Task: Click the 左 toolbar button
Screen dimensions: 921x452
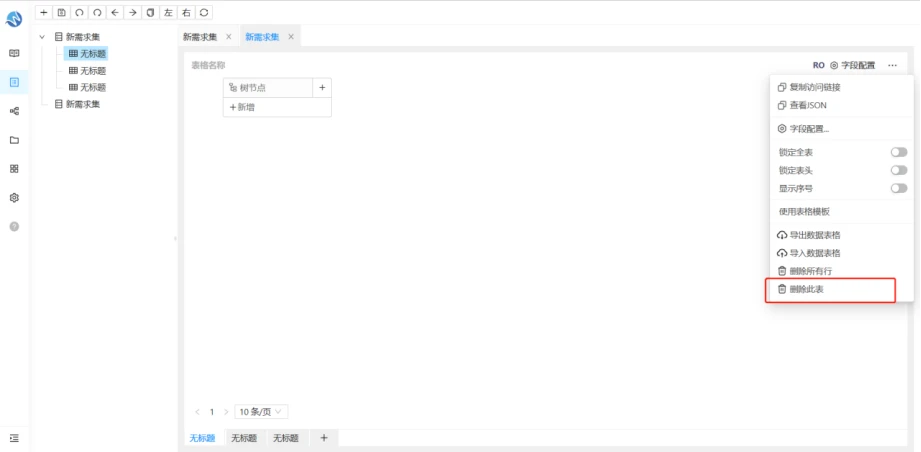Action: [x=169, y=12]
